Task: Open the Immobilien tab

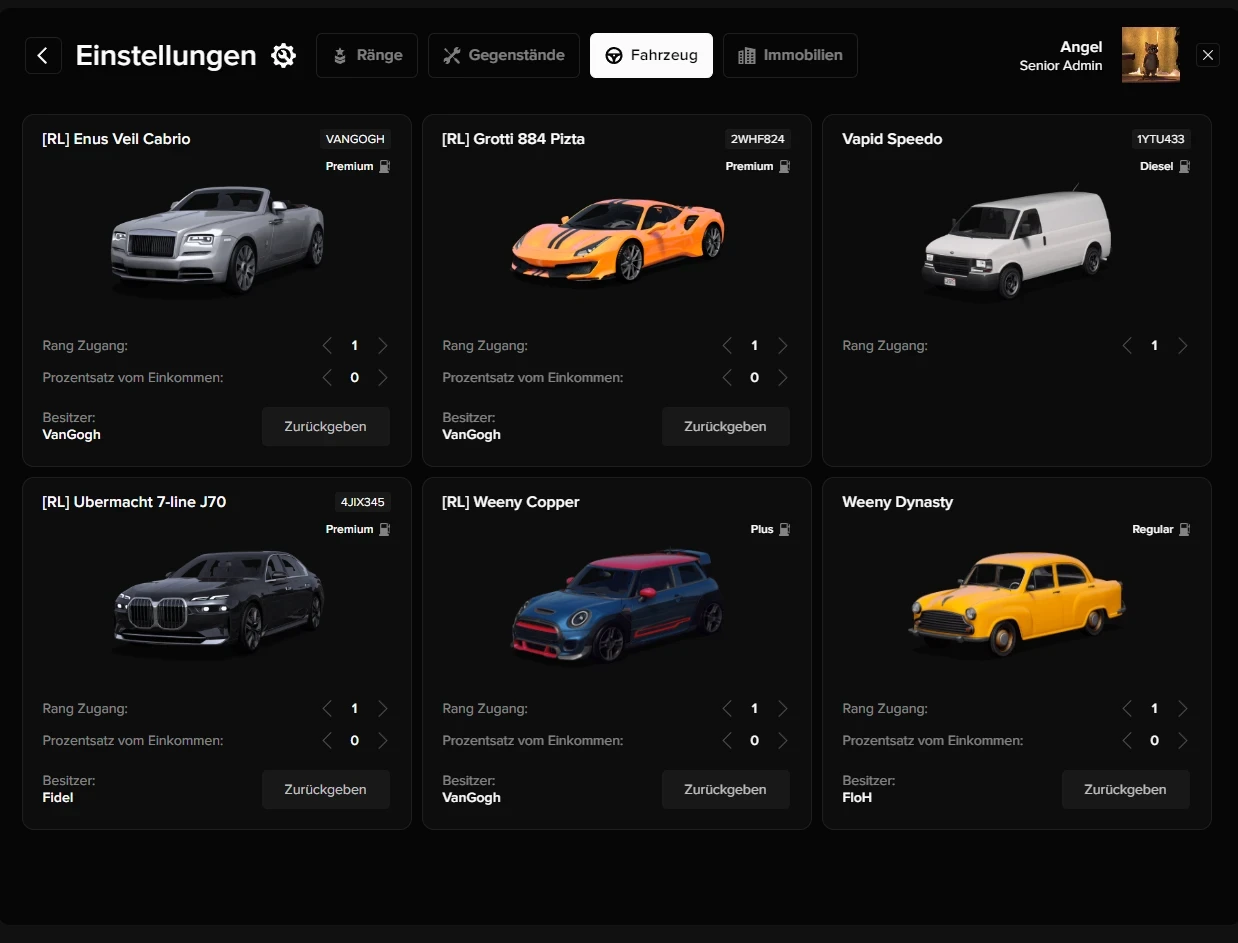Action: (790, 56)
